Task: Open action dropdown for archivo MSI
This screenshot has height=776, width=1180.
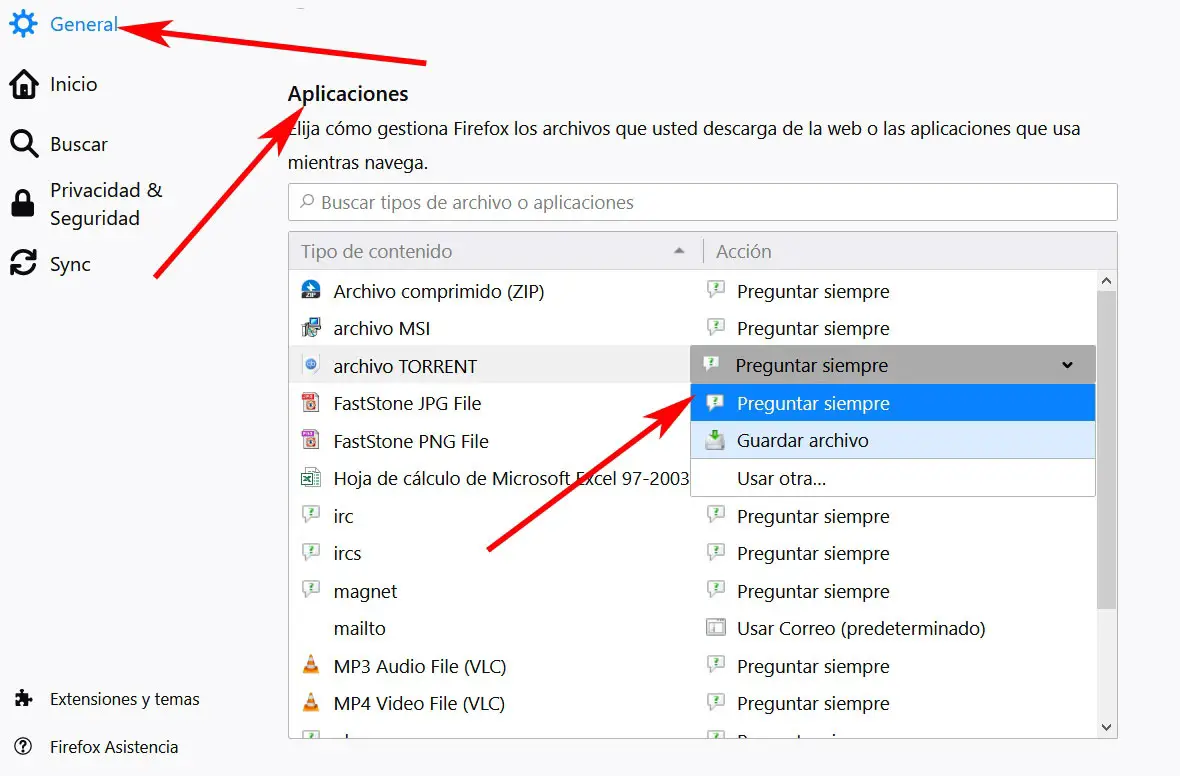Action: pos(893,328)
